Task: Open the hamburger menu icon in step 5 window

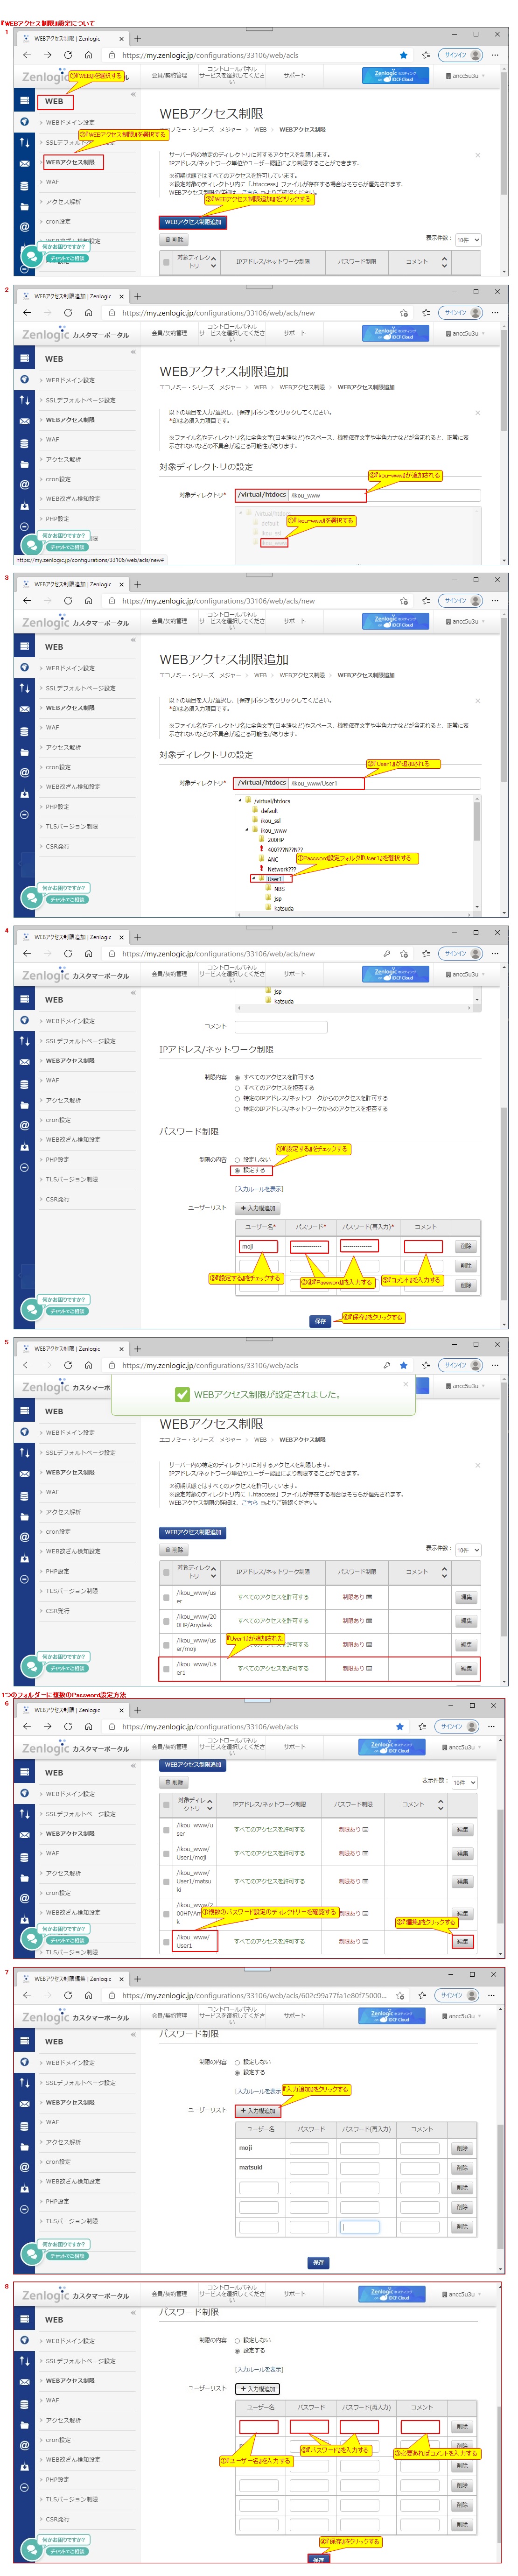Action: pos(24,1411)
